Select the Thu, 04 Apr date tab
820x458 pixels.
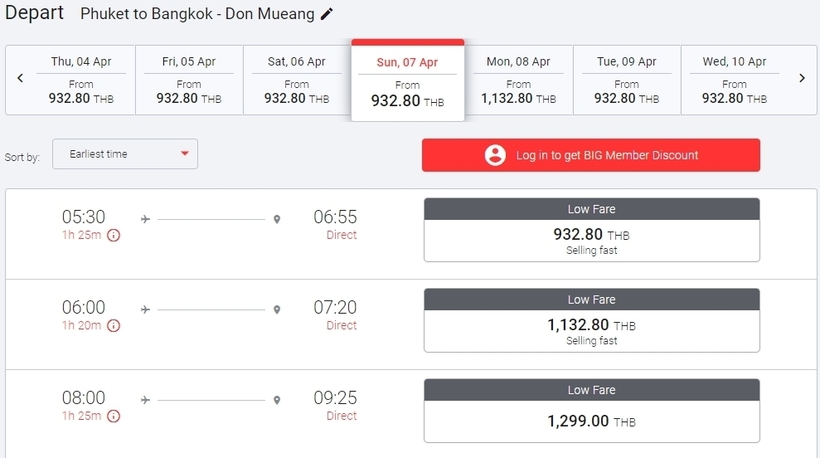tap(81, 80)
